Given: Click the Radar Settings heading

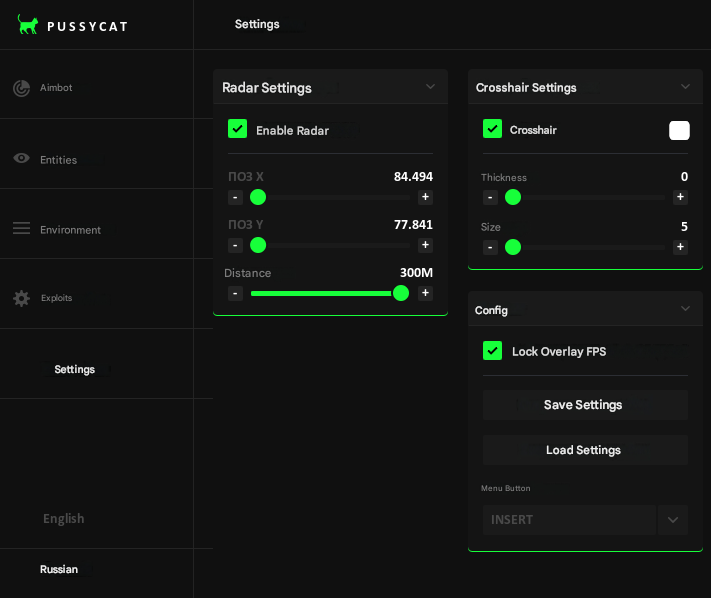Looking at the screenshot, I should click(267, 88).
